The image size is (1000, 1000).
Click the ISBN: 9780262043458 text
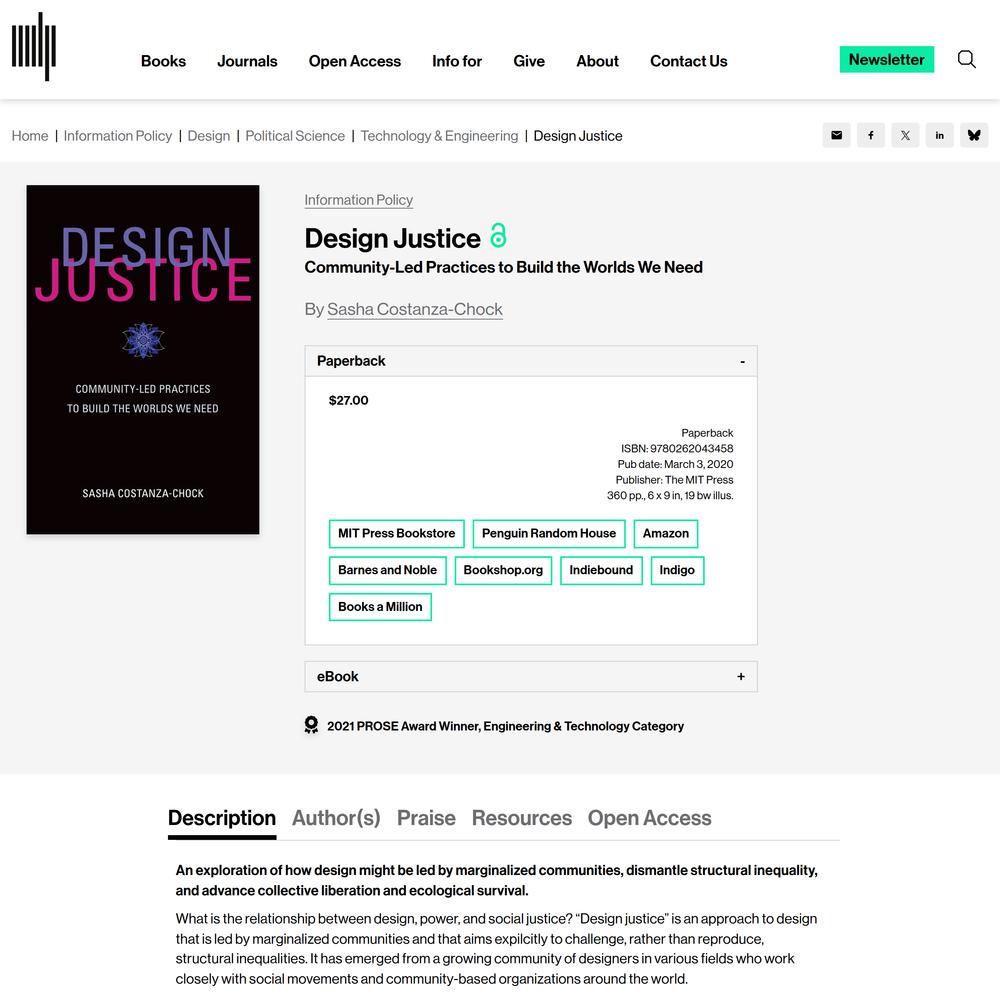click(677, 449)
